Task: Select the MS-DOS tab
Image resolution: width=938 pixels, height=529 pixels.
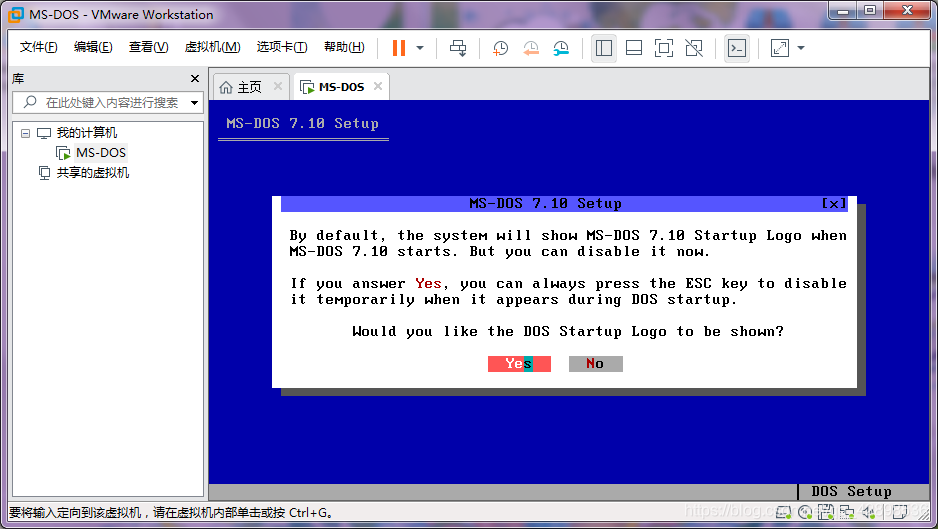Action: pyautogui.click(x=341, y=87)
